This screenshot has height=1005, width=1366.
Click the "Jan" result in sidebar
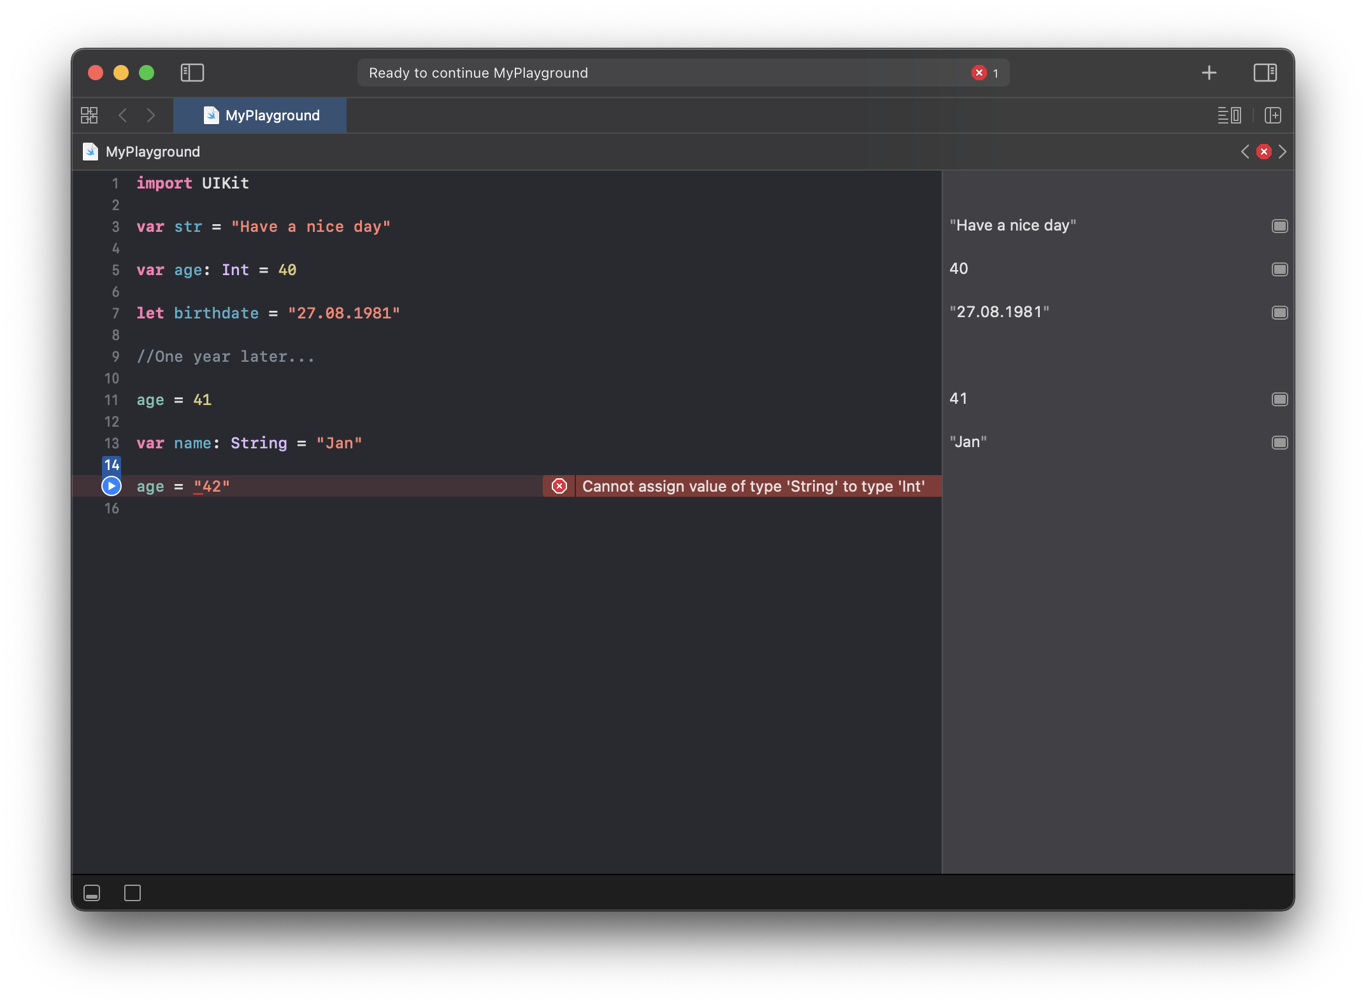pos(968,441)
